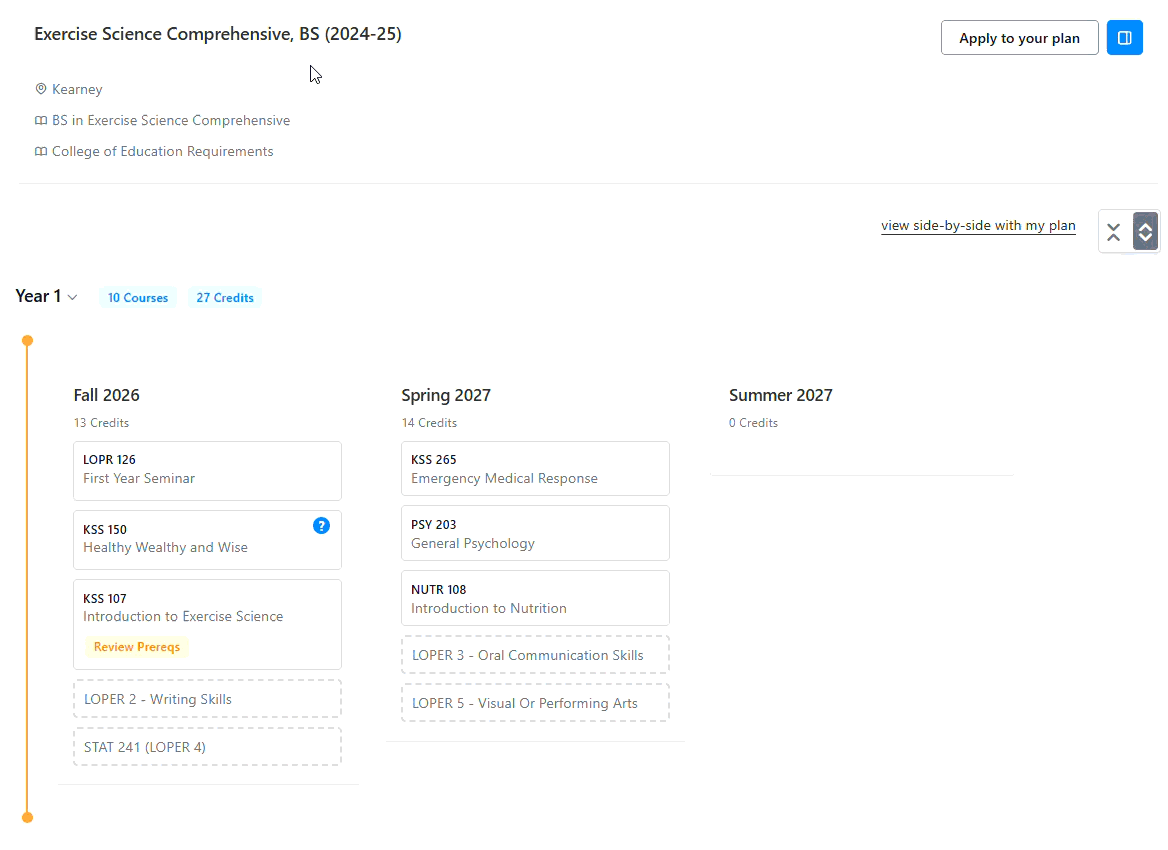The height and width of the screenshot is (850, 1168).
Task: Open the LOPR 126 First Year Seminar card
Action: (207, 471)
